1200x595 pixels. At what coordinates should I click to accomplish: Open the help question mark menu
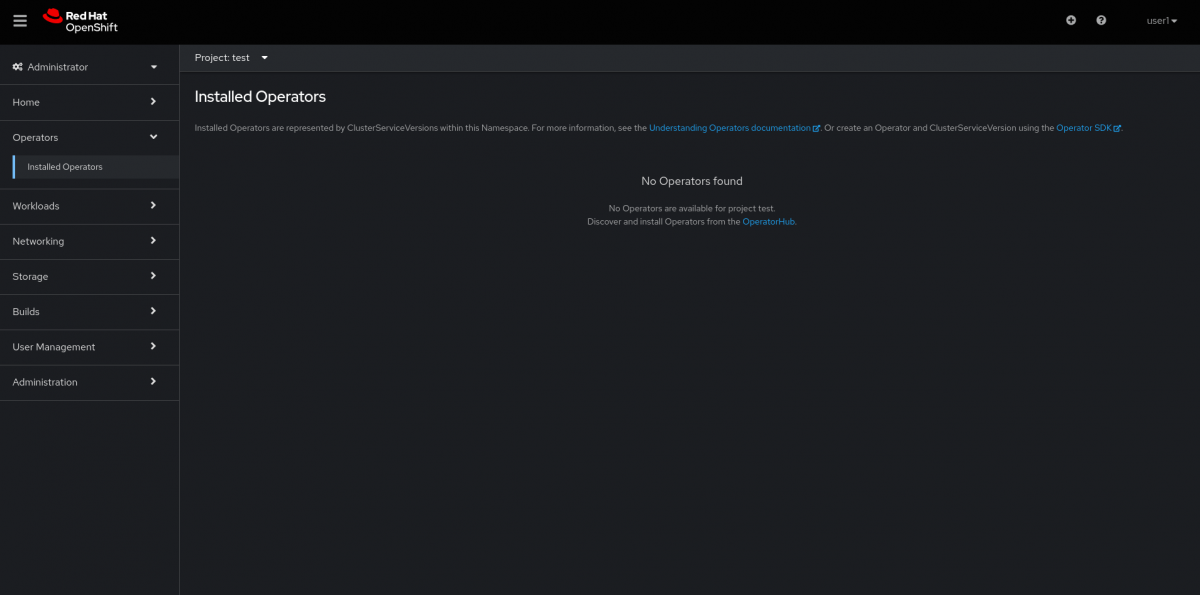click(x=1101, y=20)
